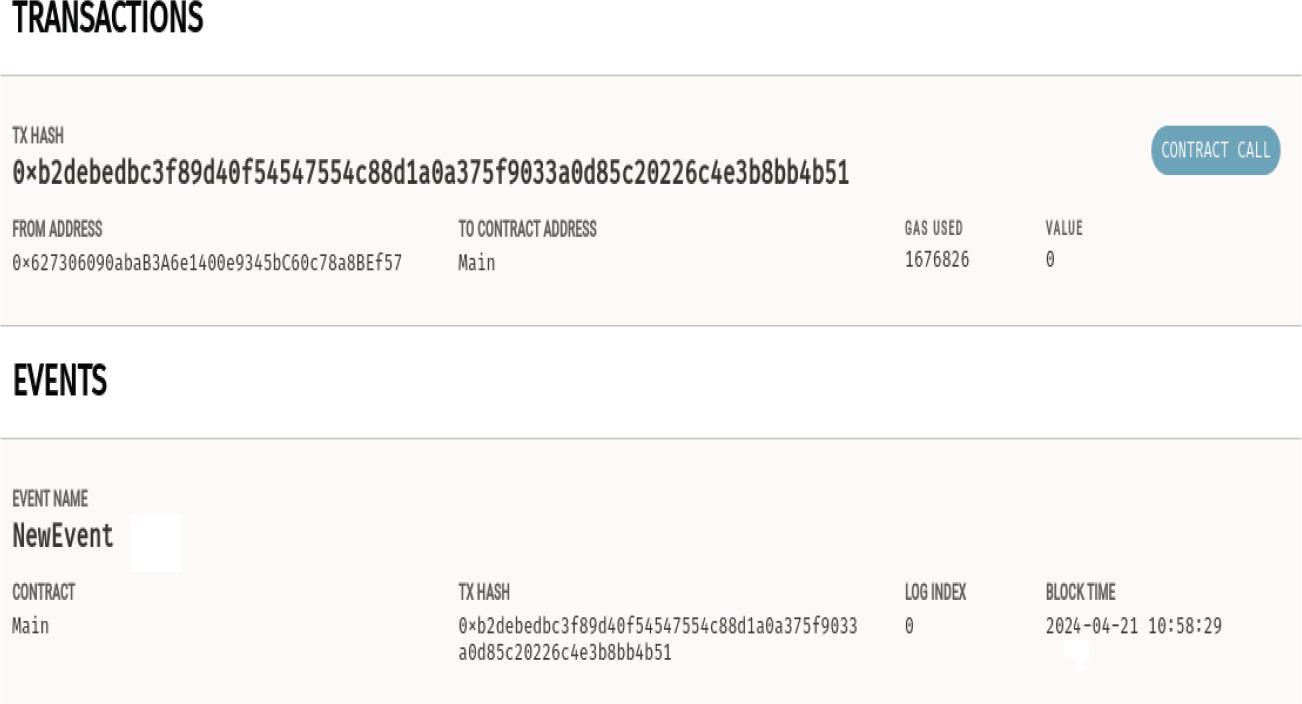The height and width of the screenshot is (704, 1302).
Task: Click the gas used value 1676826
Action: (936, 260)
